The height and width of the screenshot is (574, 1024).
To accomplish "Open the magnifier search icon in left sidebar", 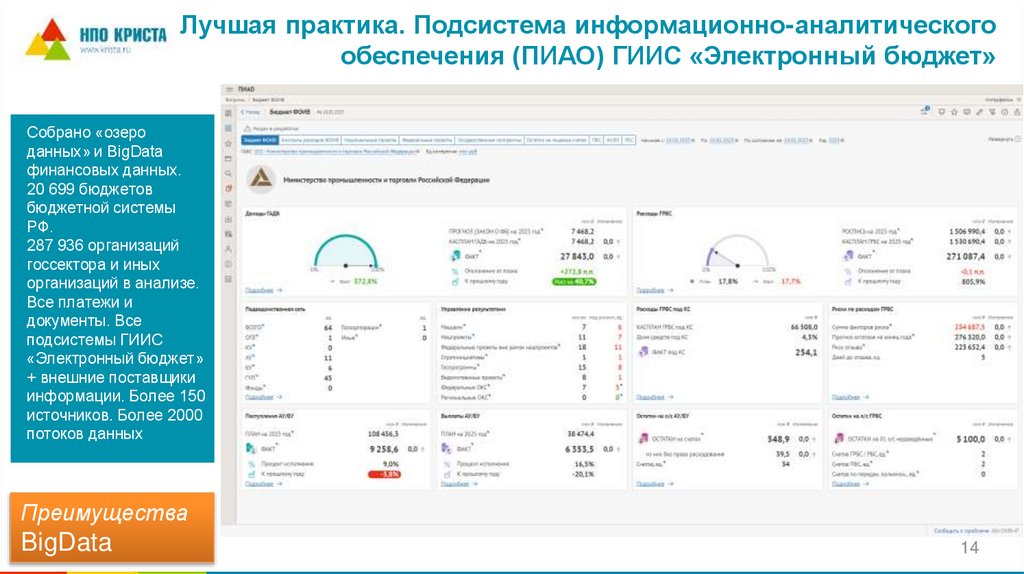I will [229, 174].
